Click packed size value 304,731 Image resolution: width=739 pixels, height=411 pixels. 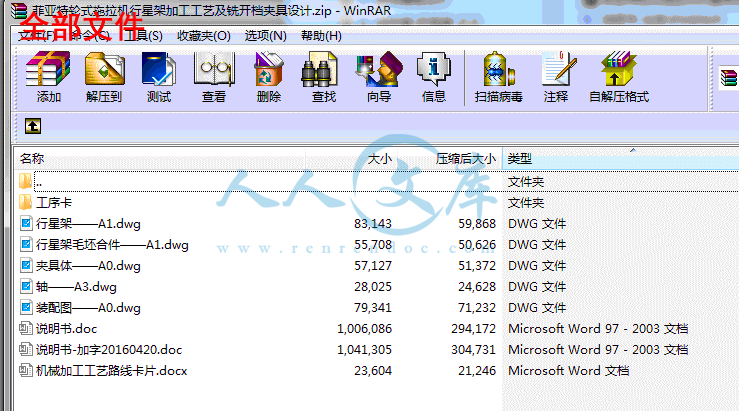[x=473, y=350]
